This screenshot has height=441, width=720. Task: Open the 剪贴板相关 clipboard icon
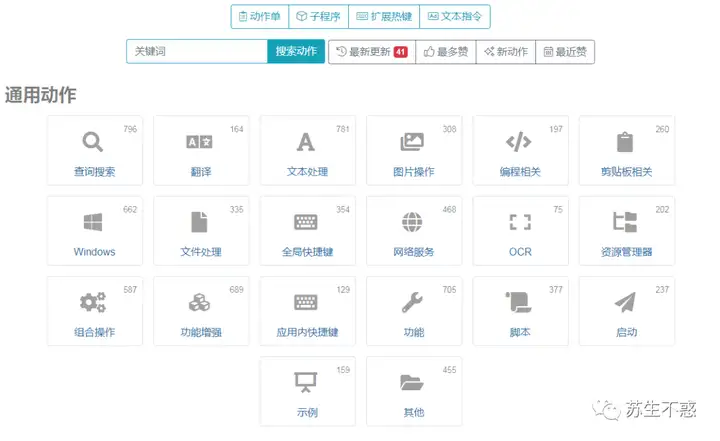tap(625, 142)
